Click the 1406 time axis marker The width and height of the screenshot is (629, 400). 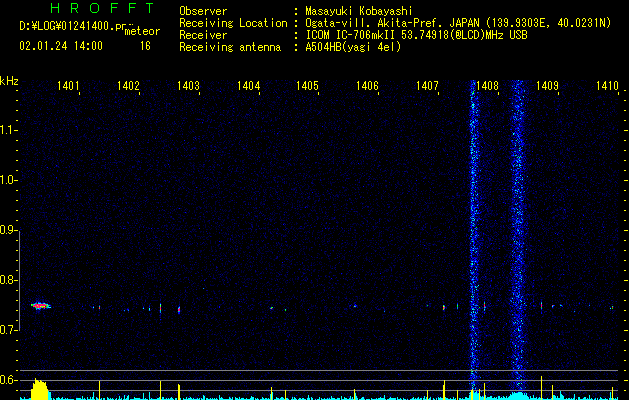click(367, 85)
